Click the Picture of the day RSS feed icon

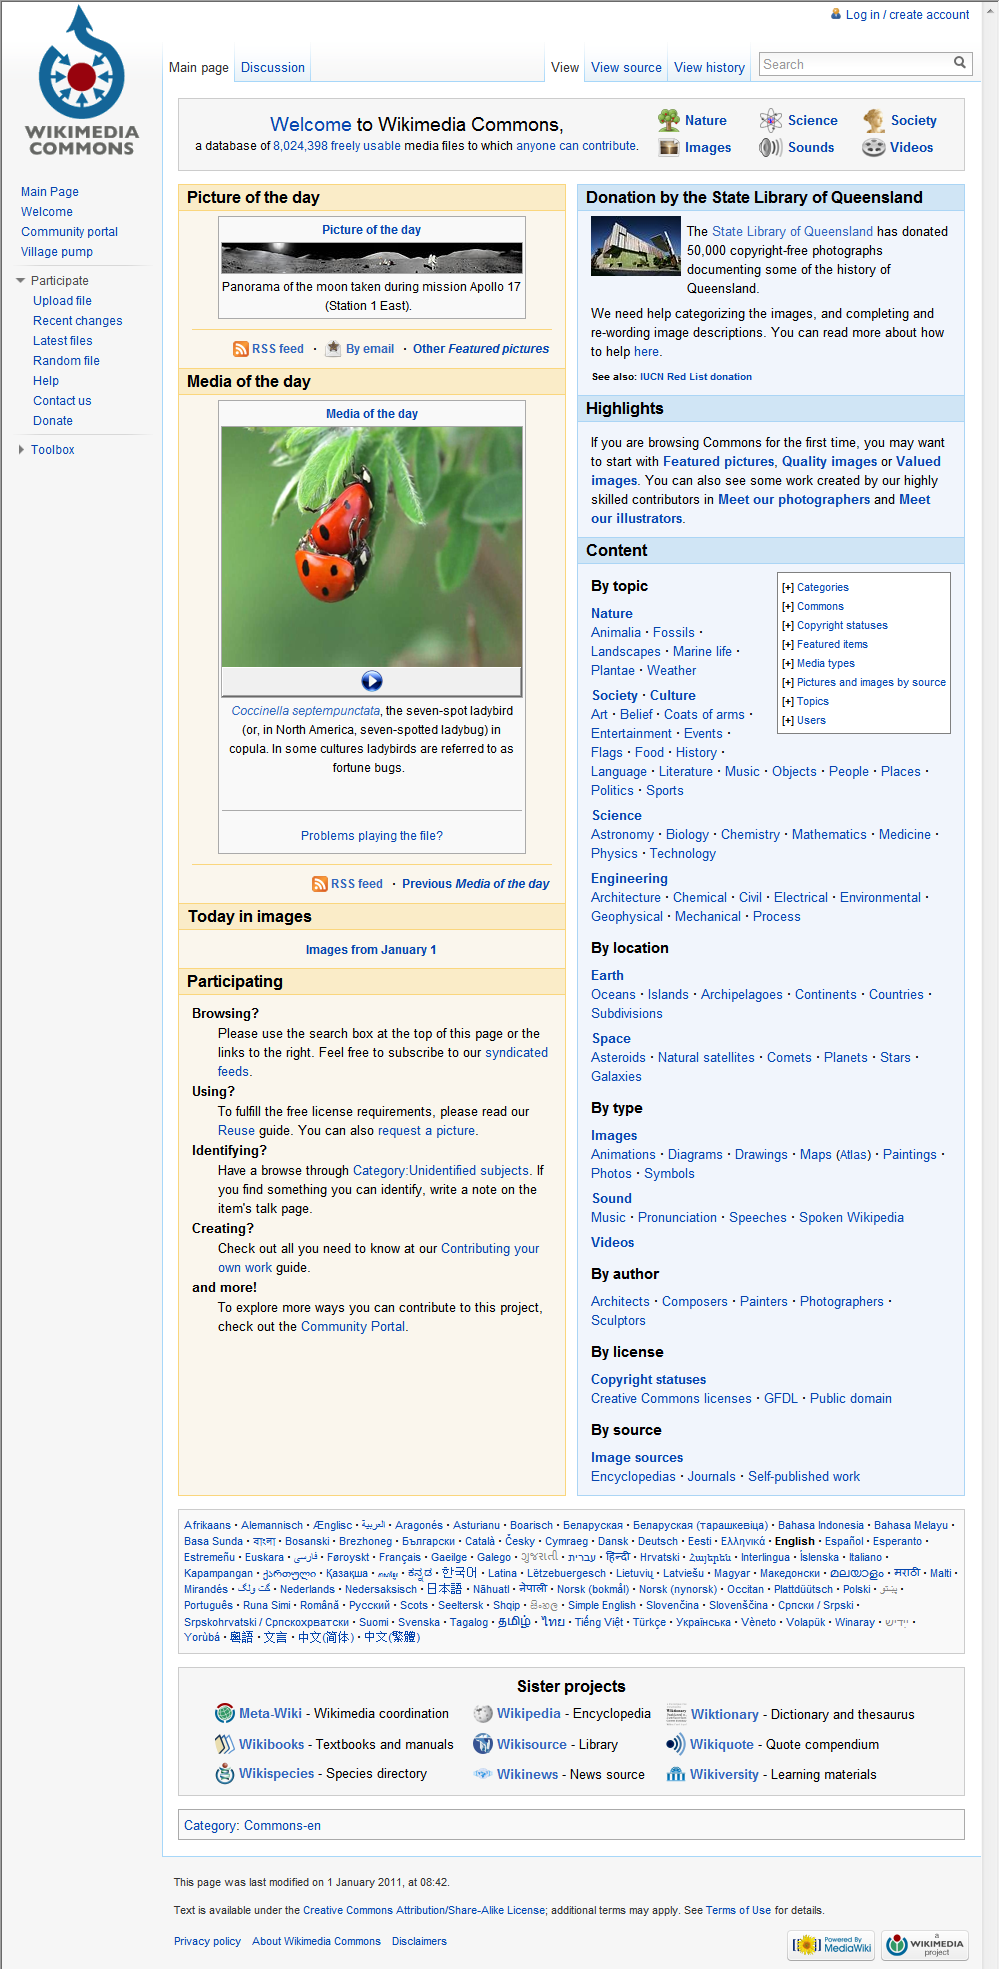241,349
